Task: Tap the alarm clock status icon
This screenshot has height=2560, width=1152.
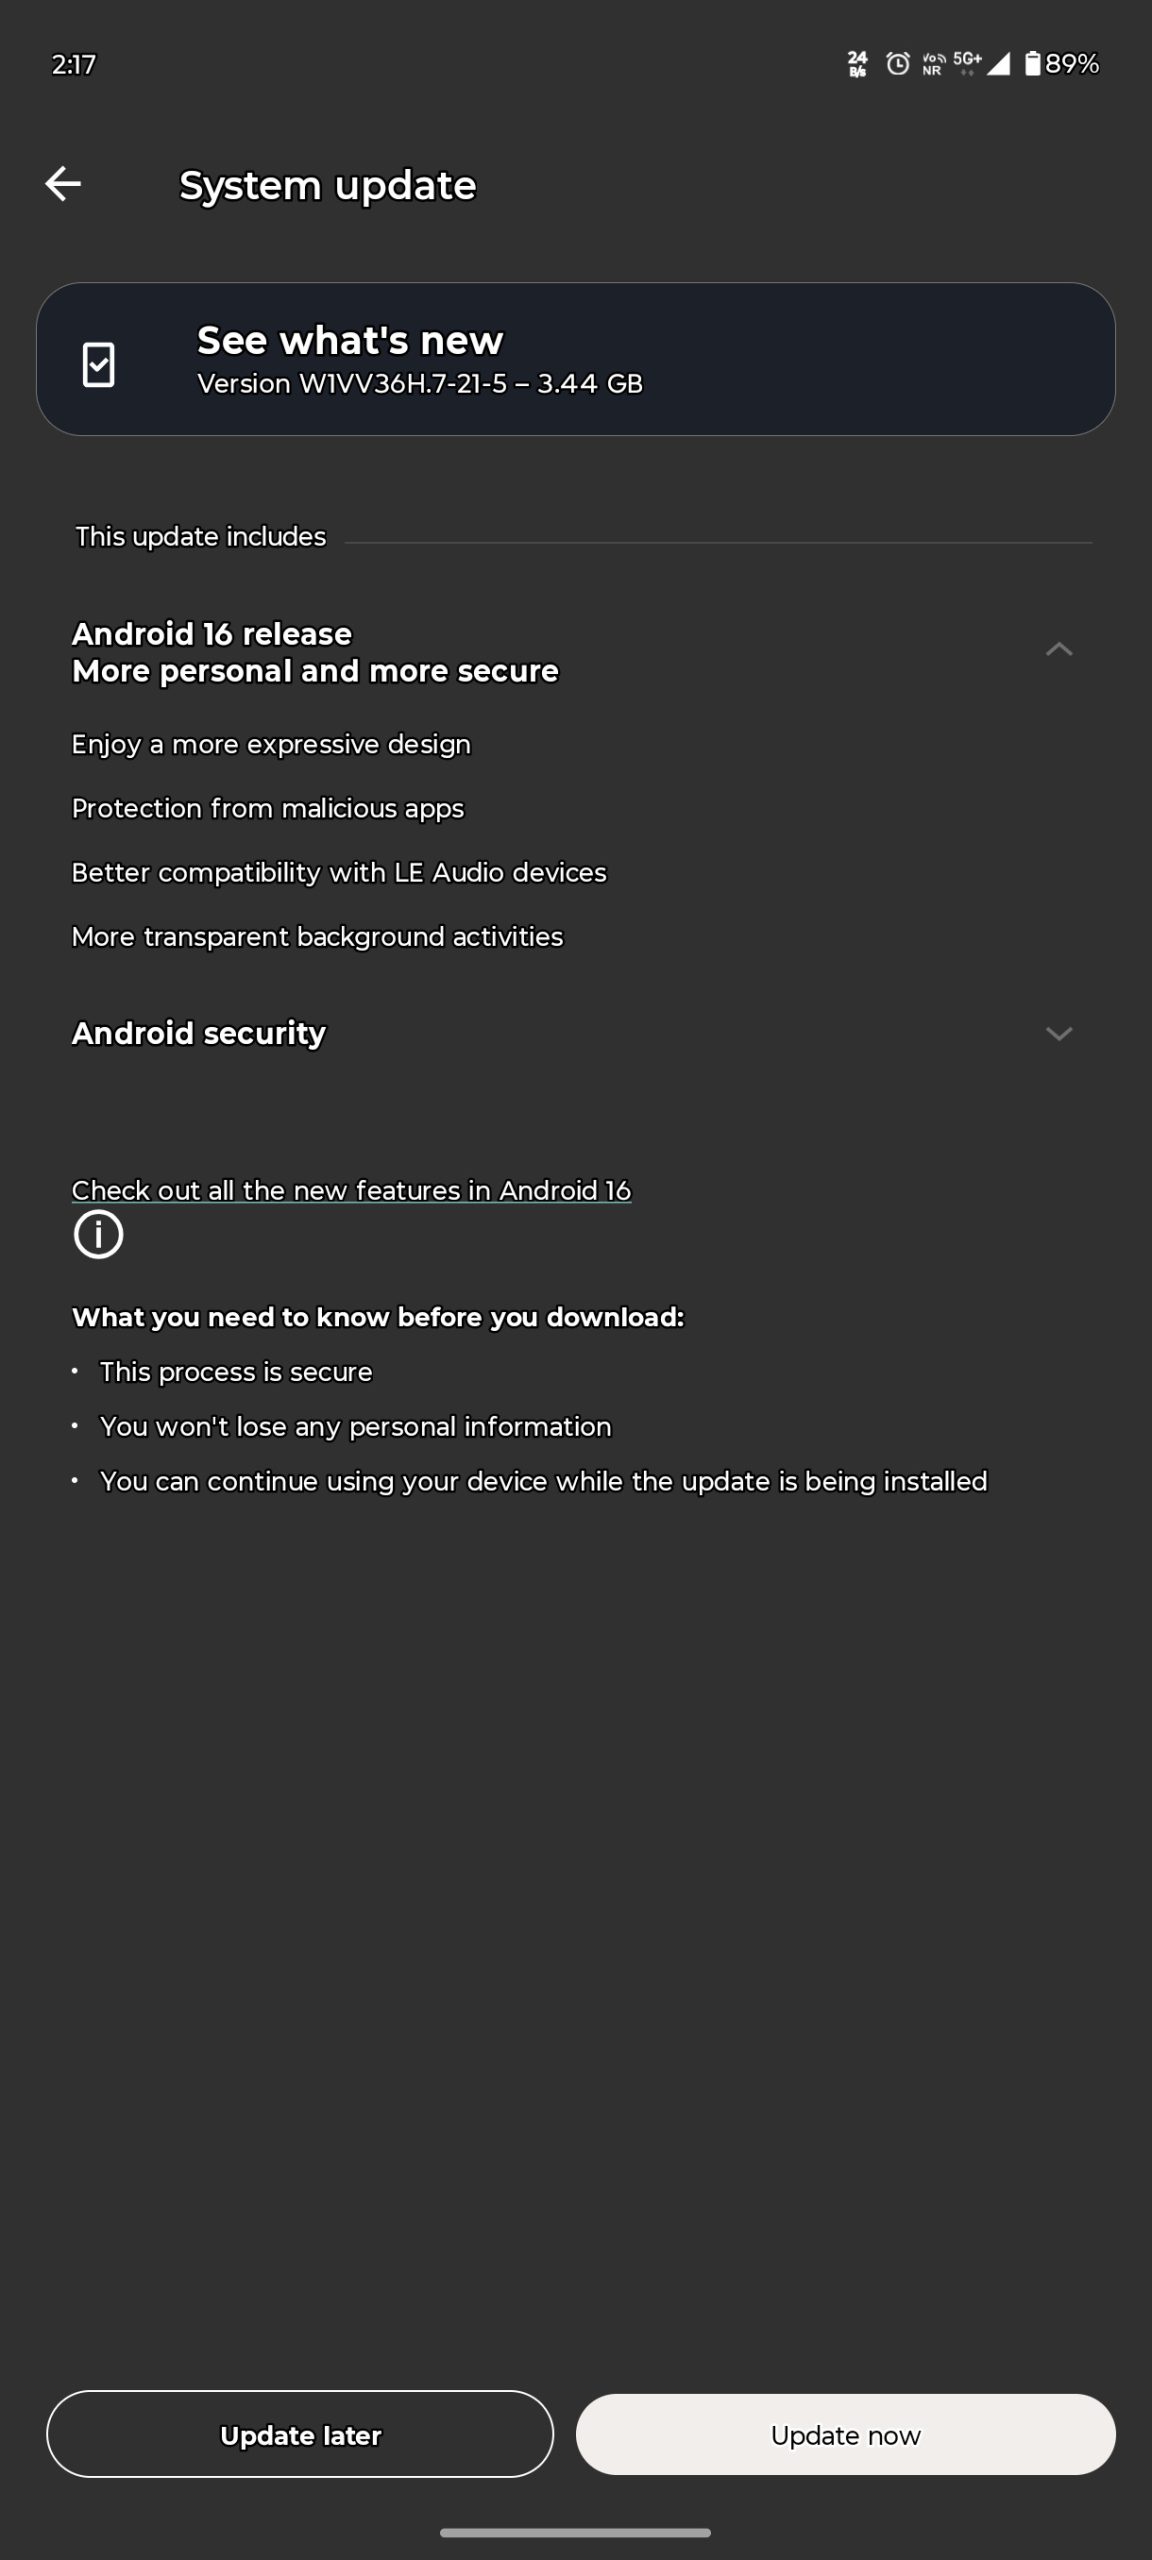Action: coord(898,65)
